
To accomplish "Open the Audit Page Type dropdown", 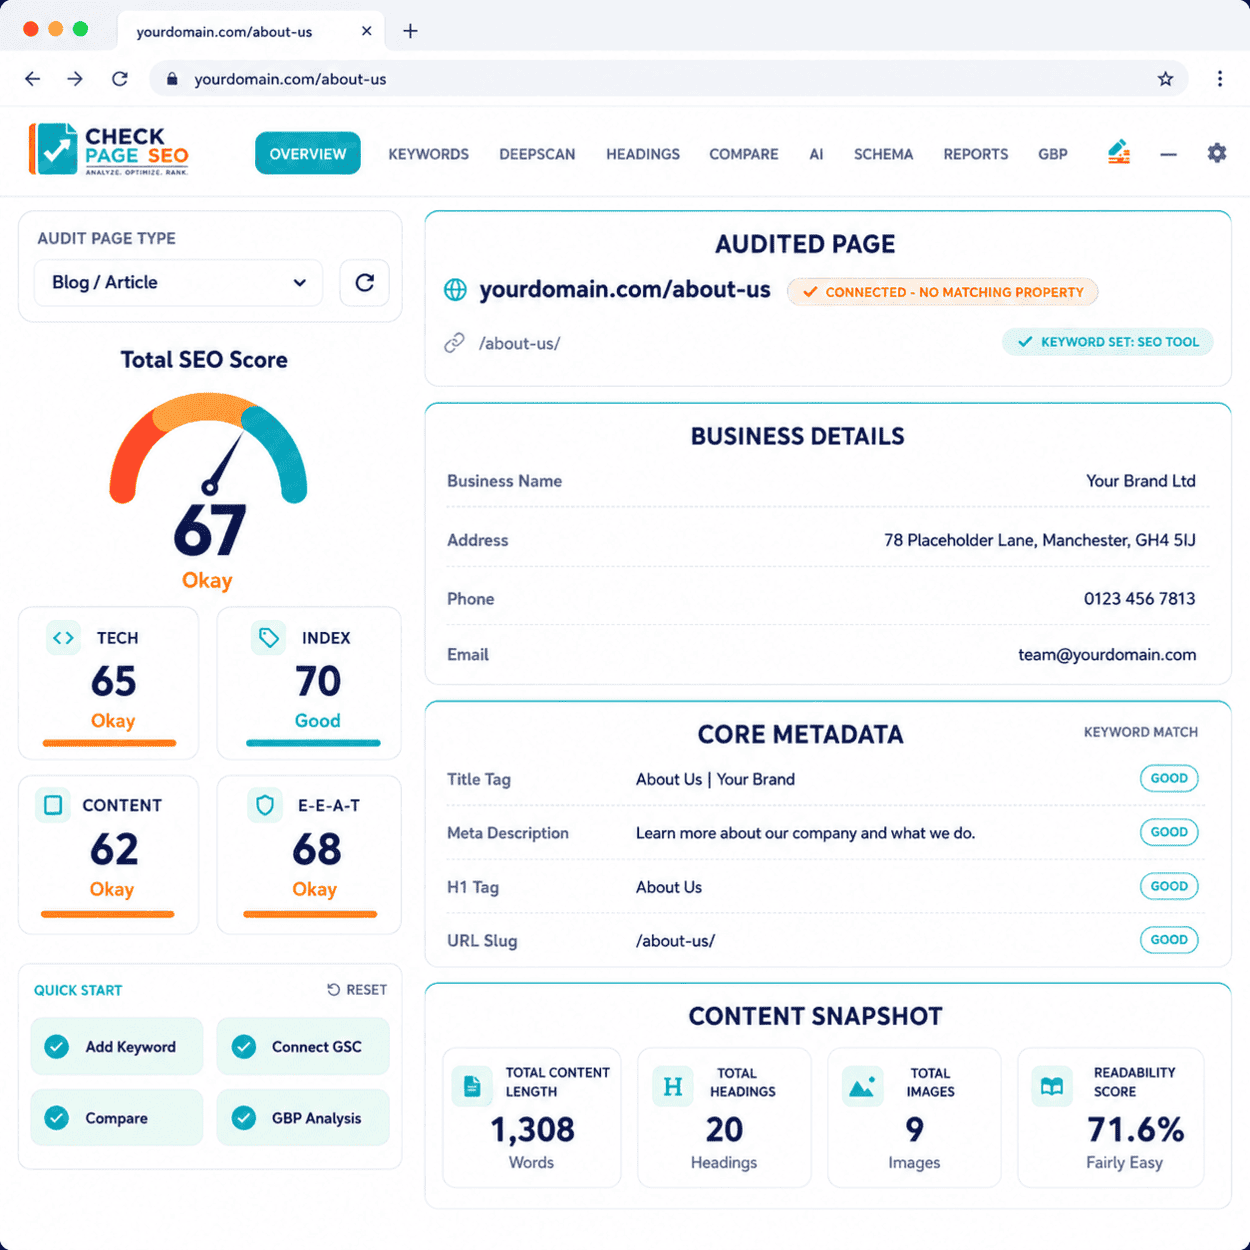I will point(179,283).
